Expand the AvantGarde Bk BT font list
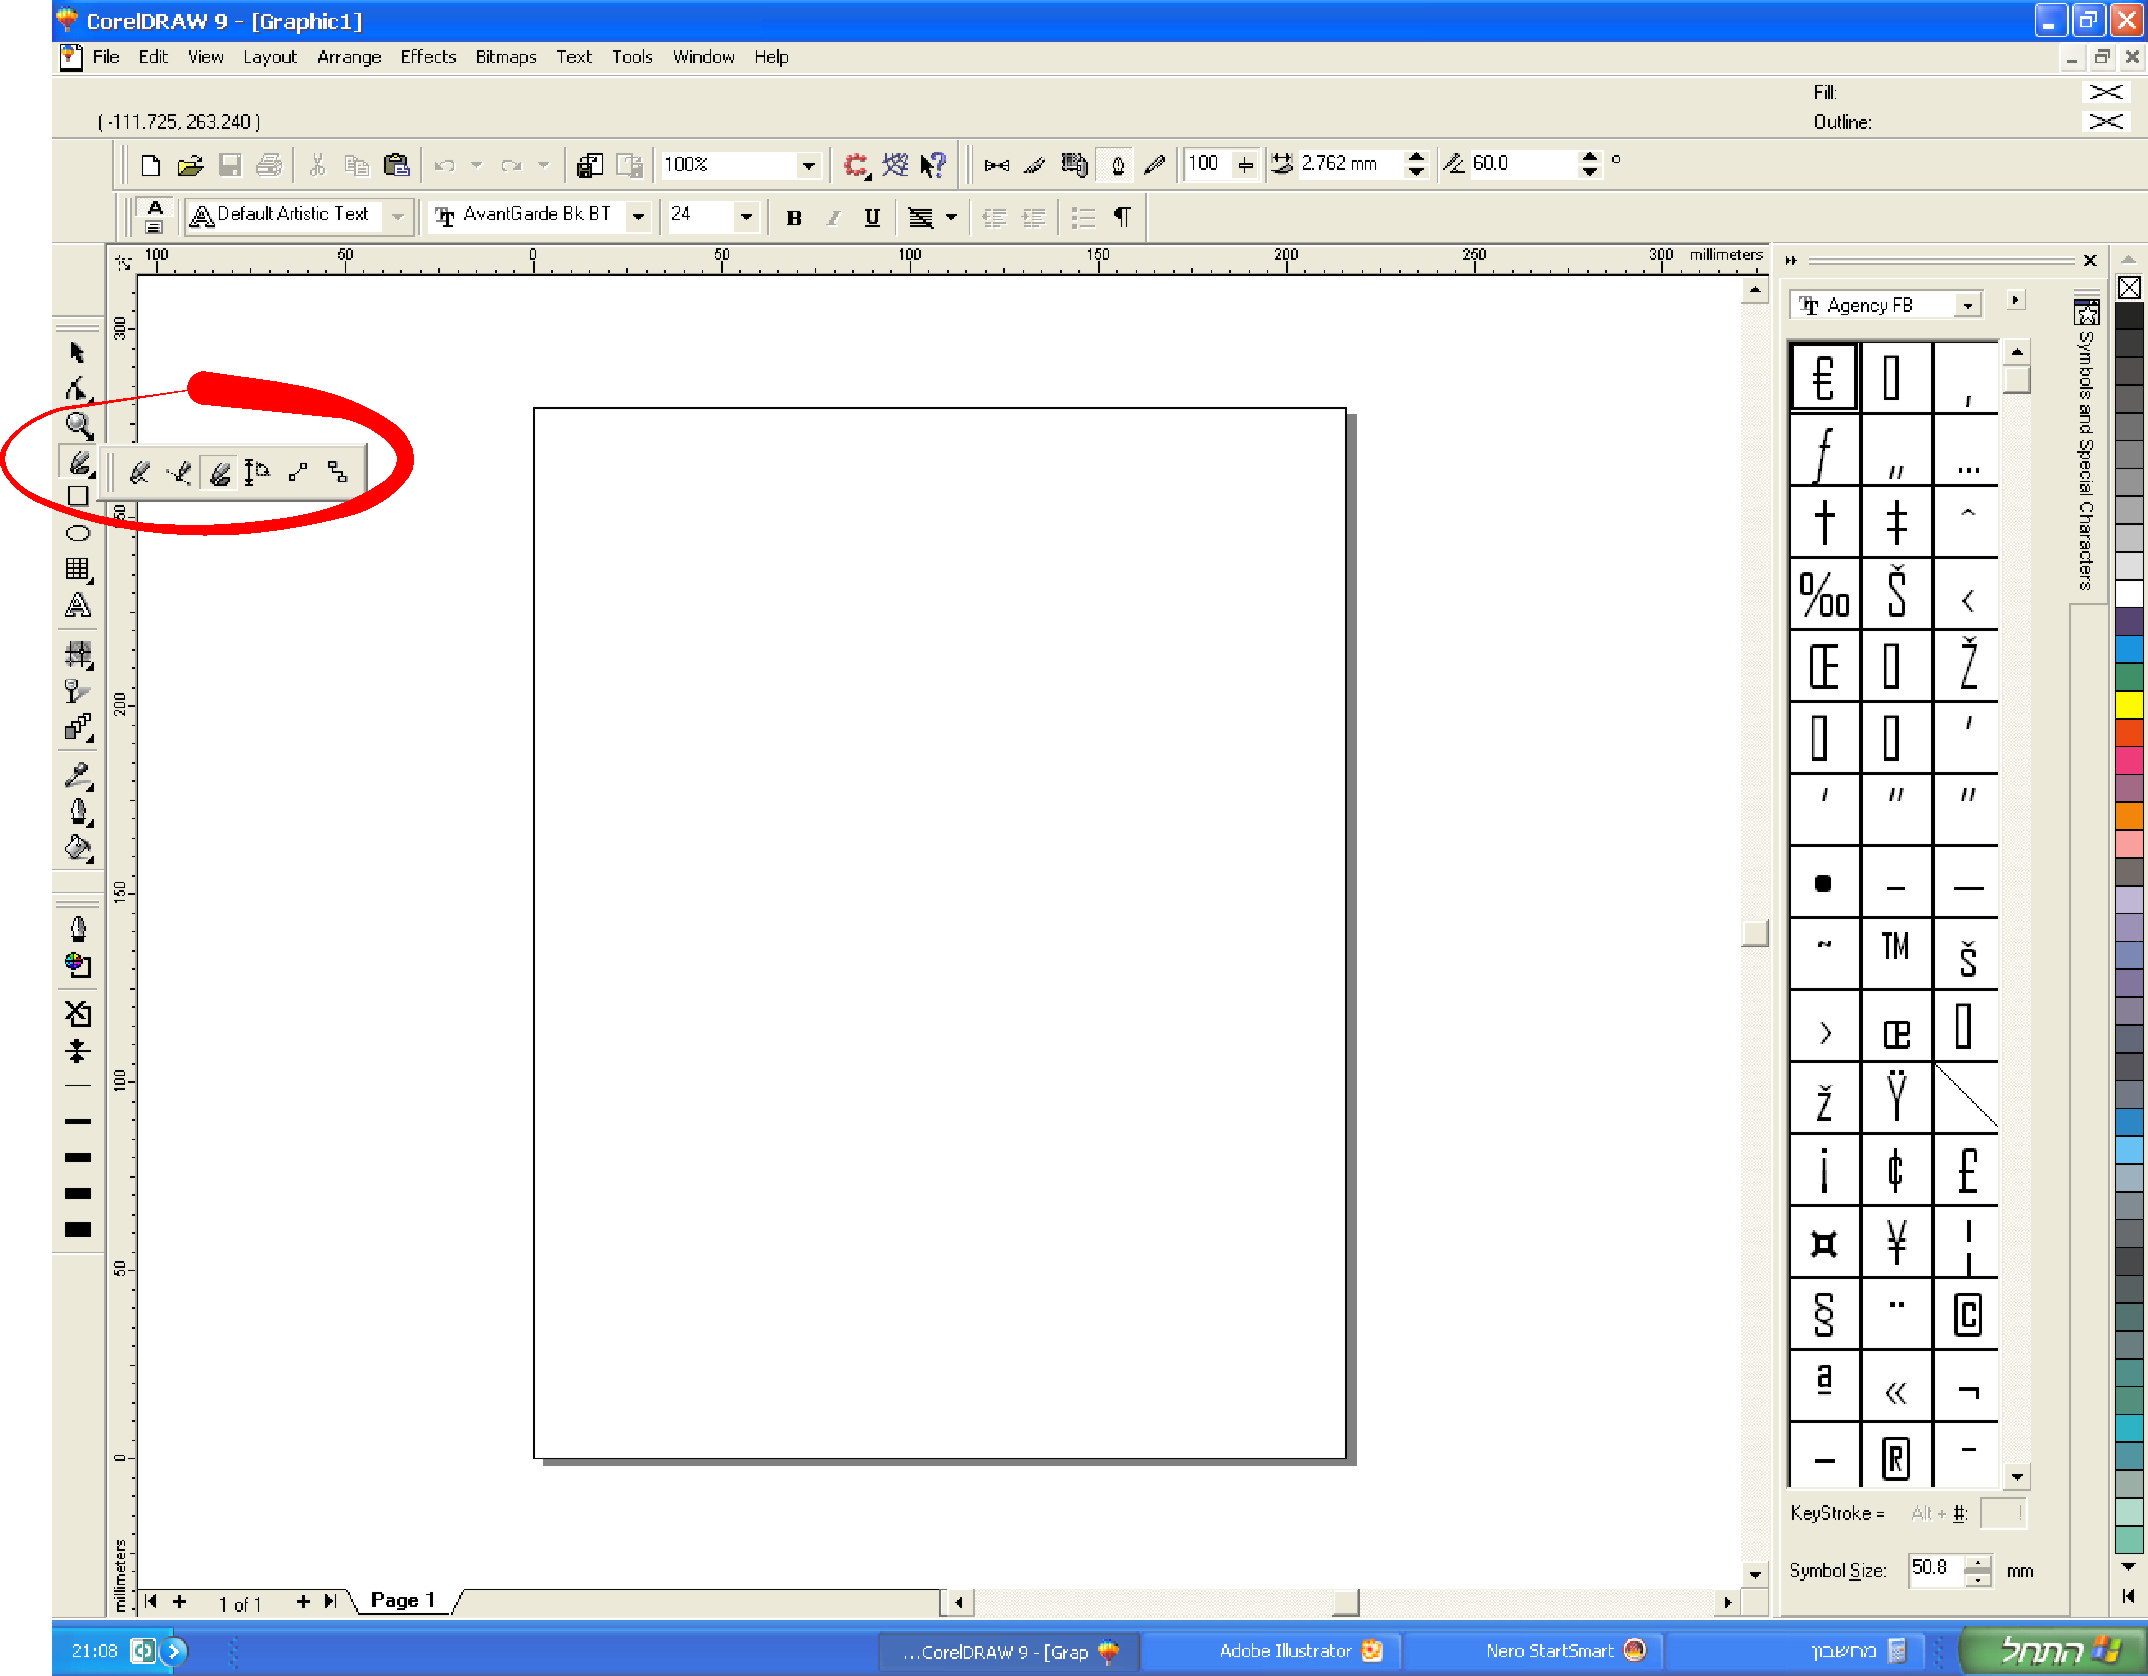The image size is (2148, 1676). click(638, 216)
